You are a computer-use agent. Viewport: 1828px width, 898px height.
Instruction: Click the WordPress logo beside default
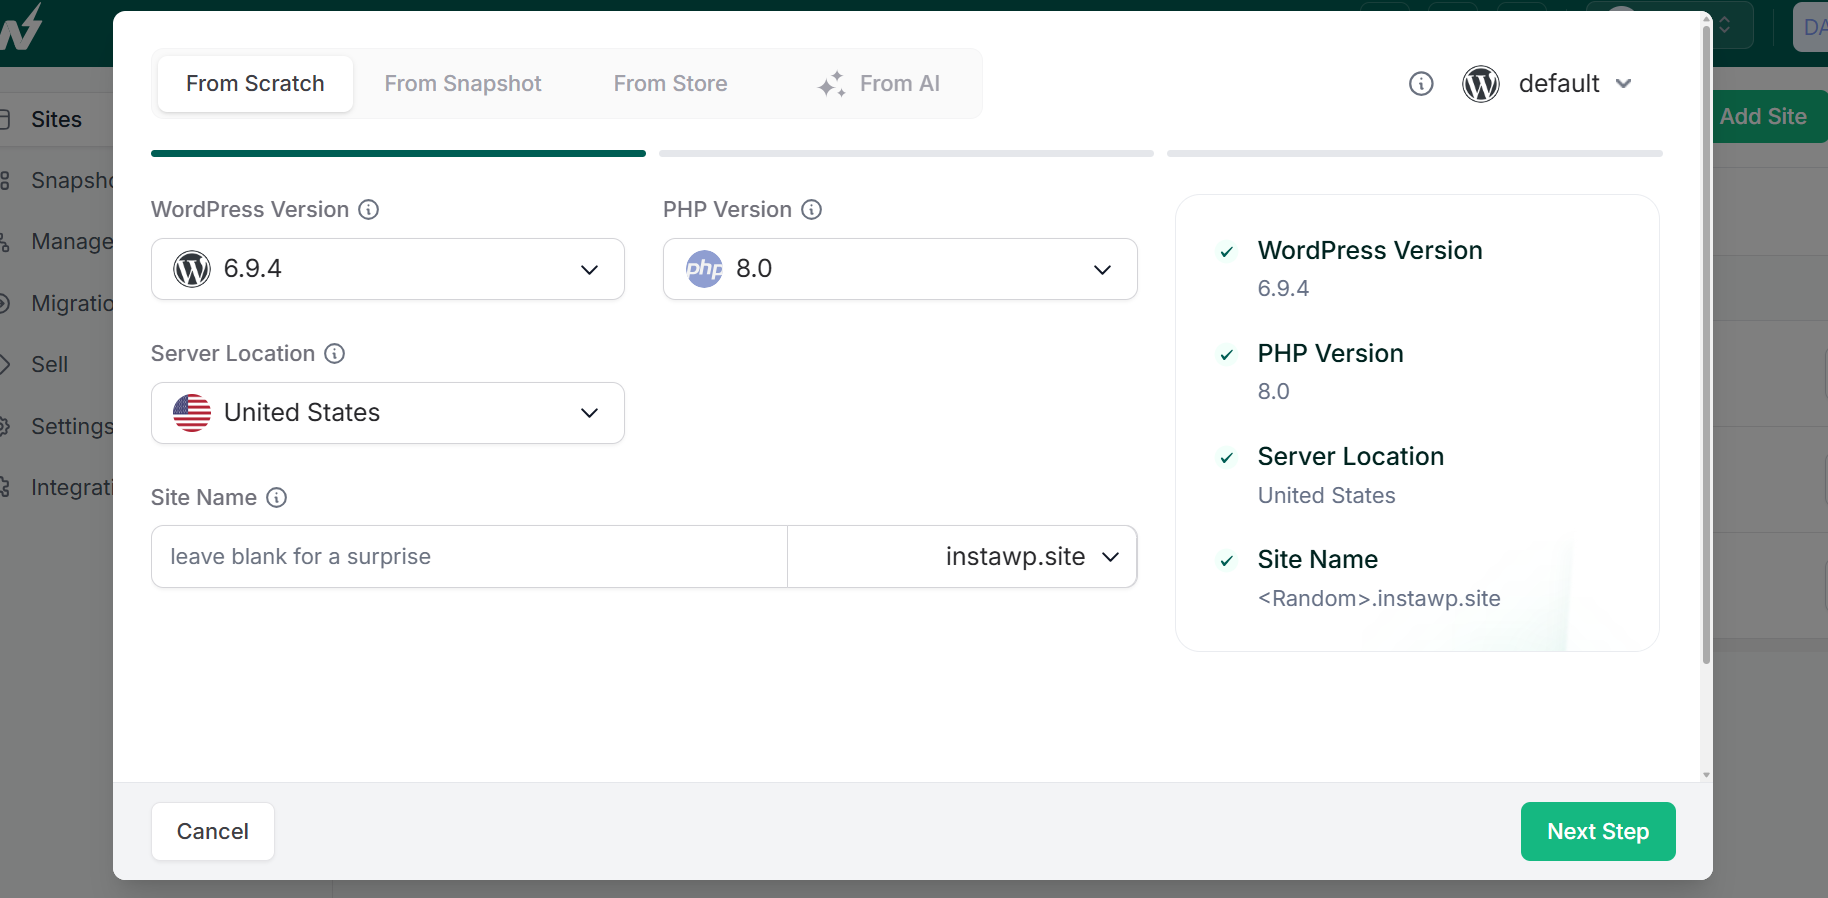point(1480,84)
